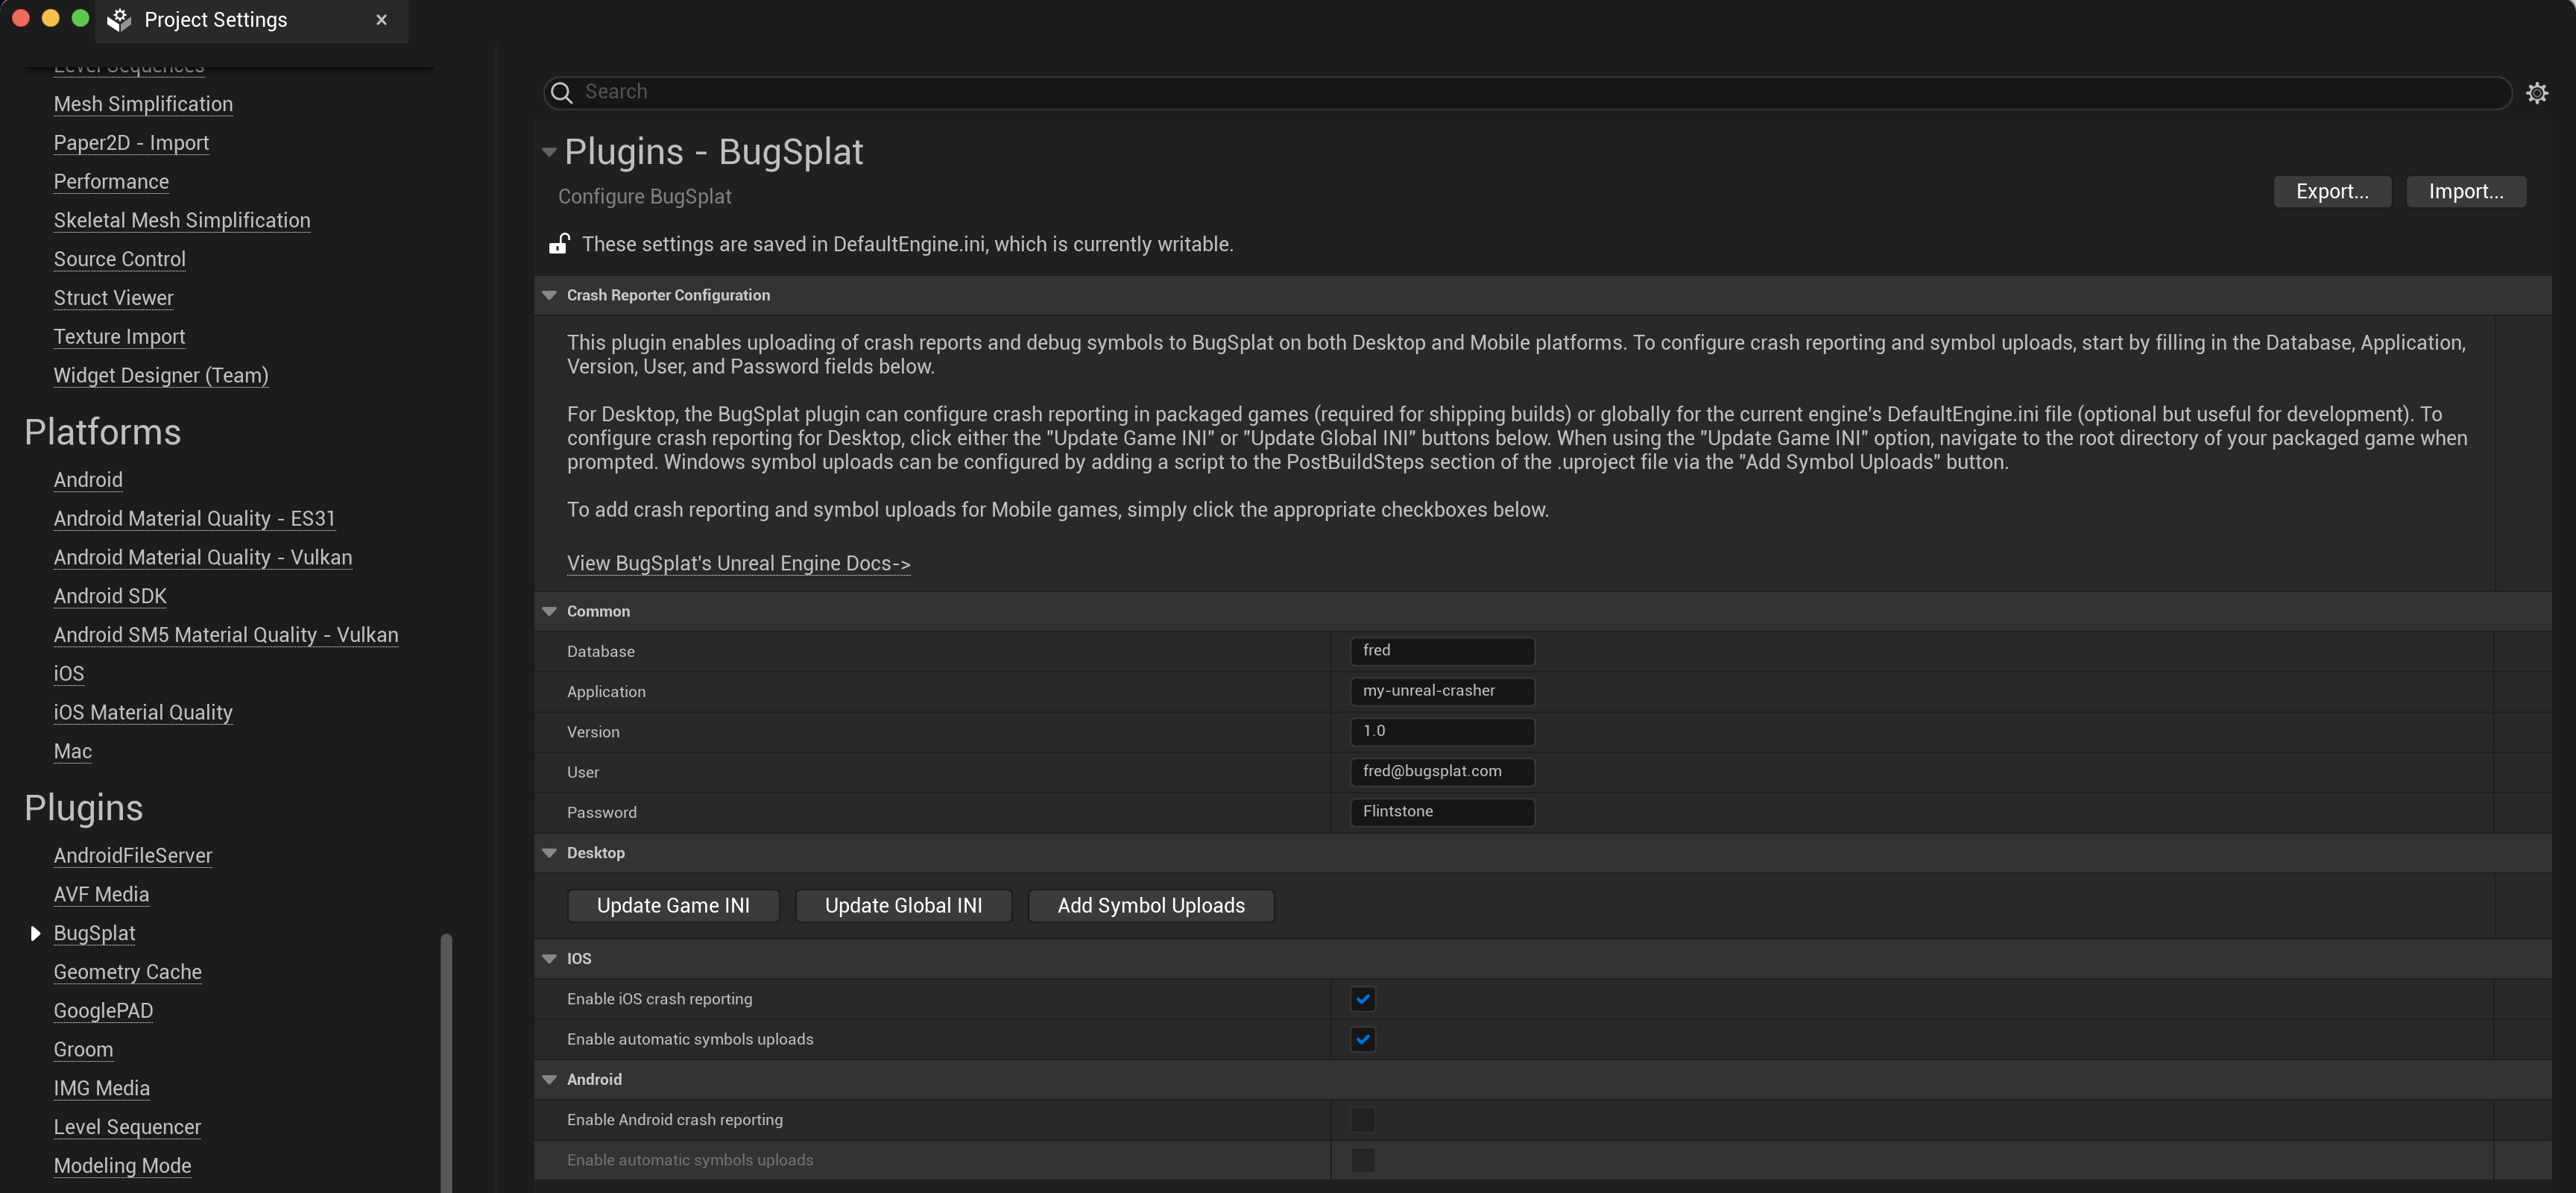Screen dimensions: 2576x1193
Task: Open Android SM5 Material Quality - Vulkan
Action: click(226, 635)
